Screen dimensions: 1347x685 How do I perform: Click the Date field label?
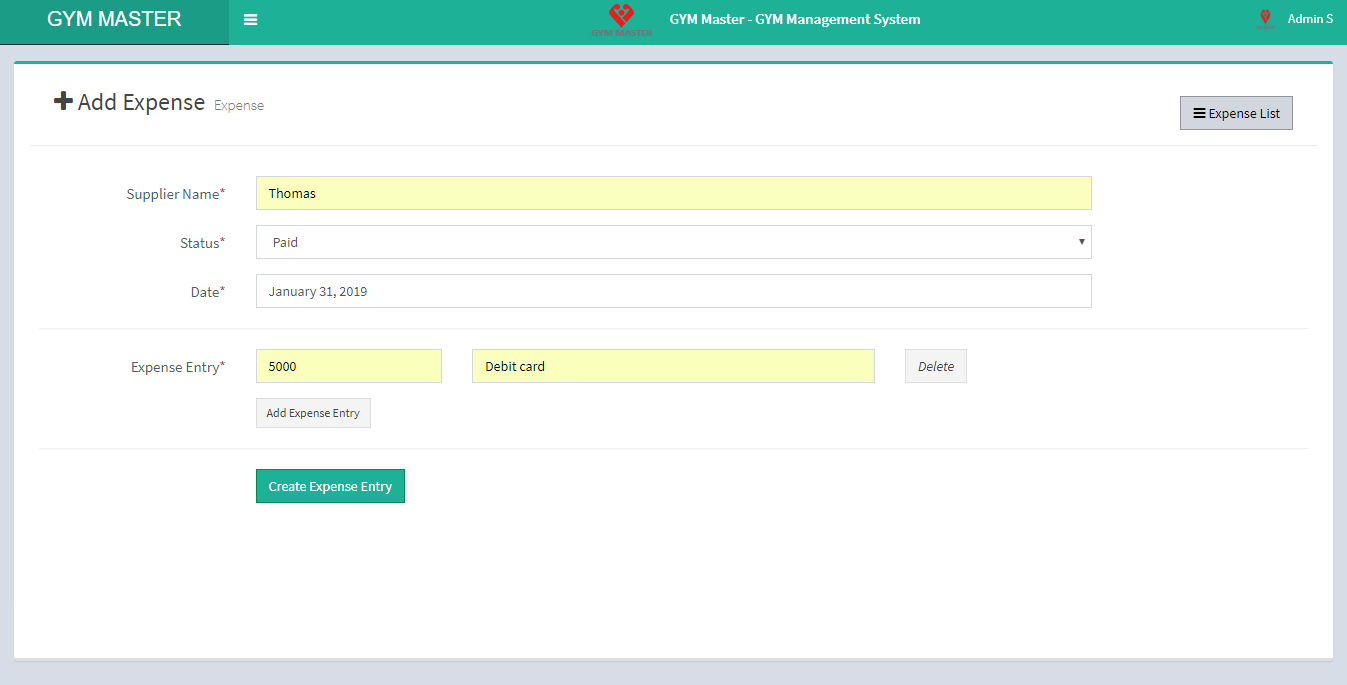pyautogui.click(x=205, y=292)
